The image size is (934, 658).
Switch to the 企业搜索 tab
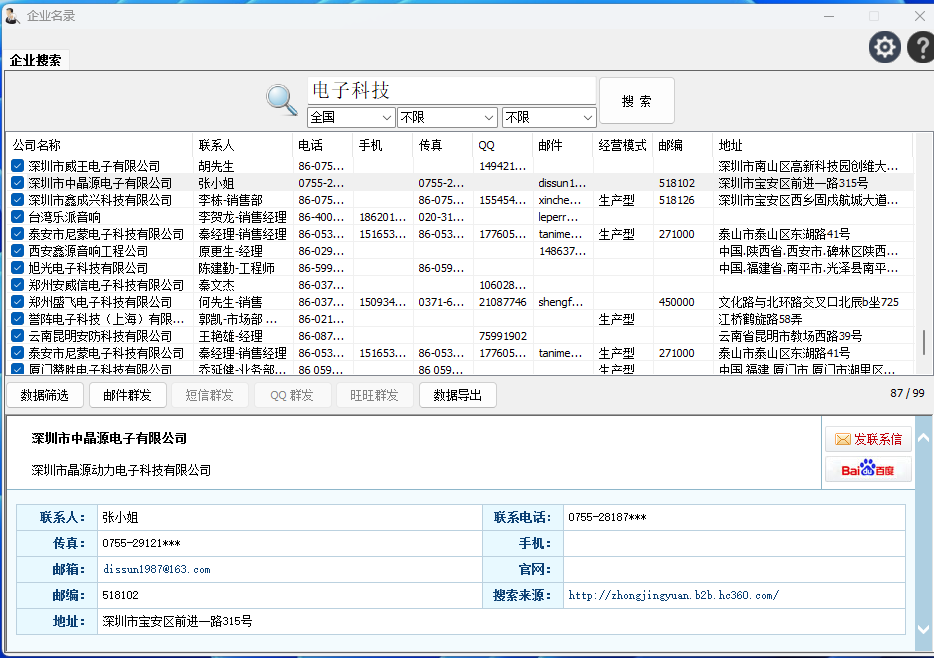click(36, 60)
